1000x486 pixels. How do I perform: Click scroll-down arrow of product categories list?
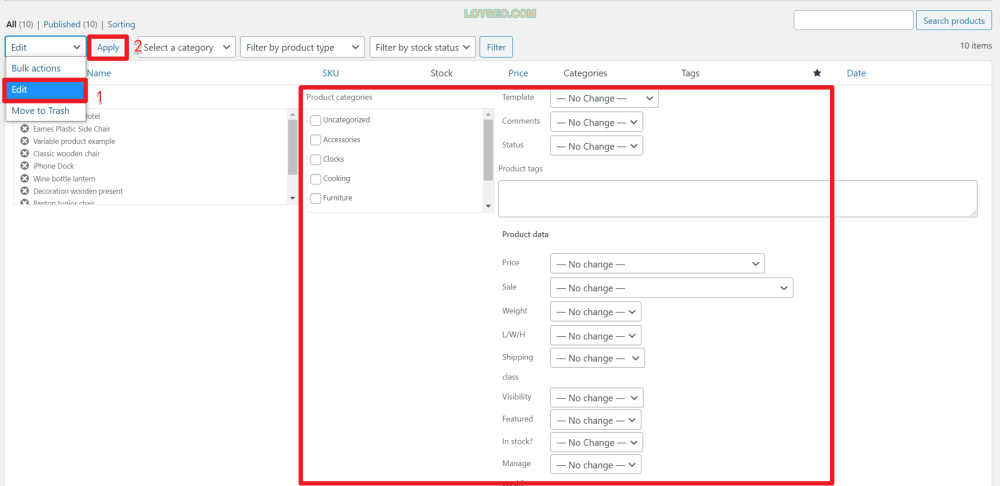click(489, 206)
